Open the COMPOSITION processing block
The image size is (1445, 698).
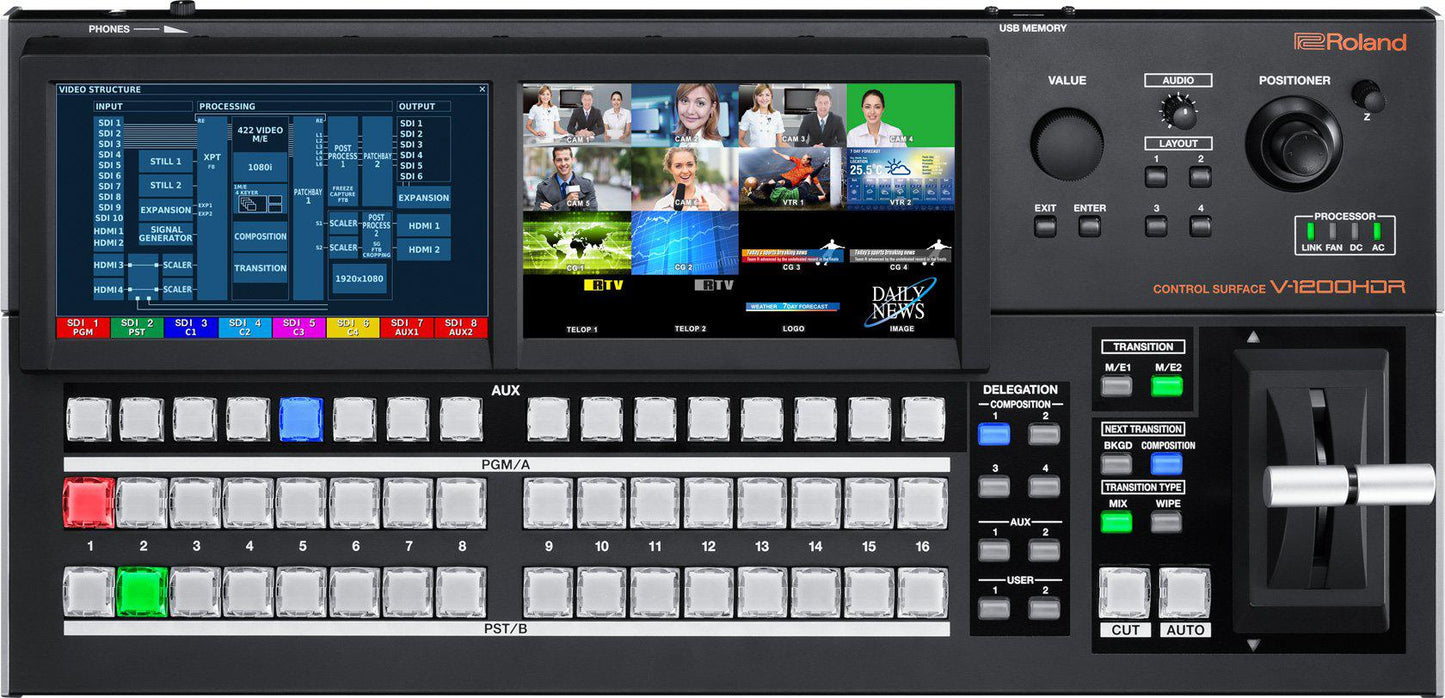point(260,236)
